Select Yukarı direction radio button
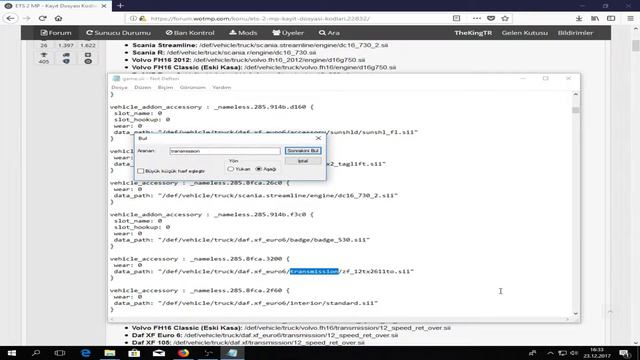 231,169
